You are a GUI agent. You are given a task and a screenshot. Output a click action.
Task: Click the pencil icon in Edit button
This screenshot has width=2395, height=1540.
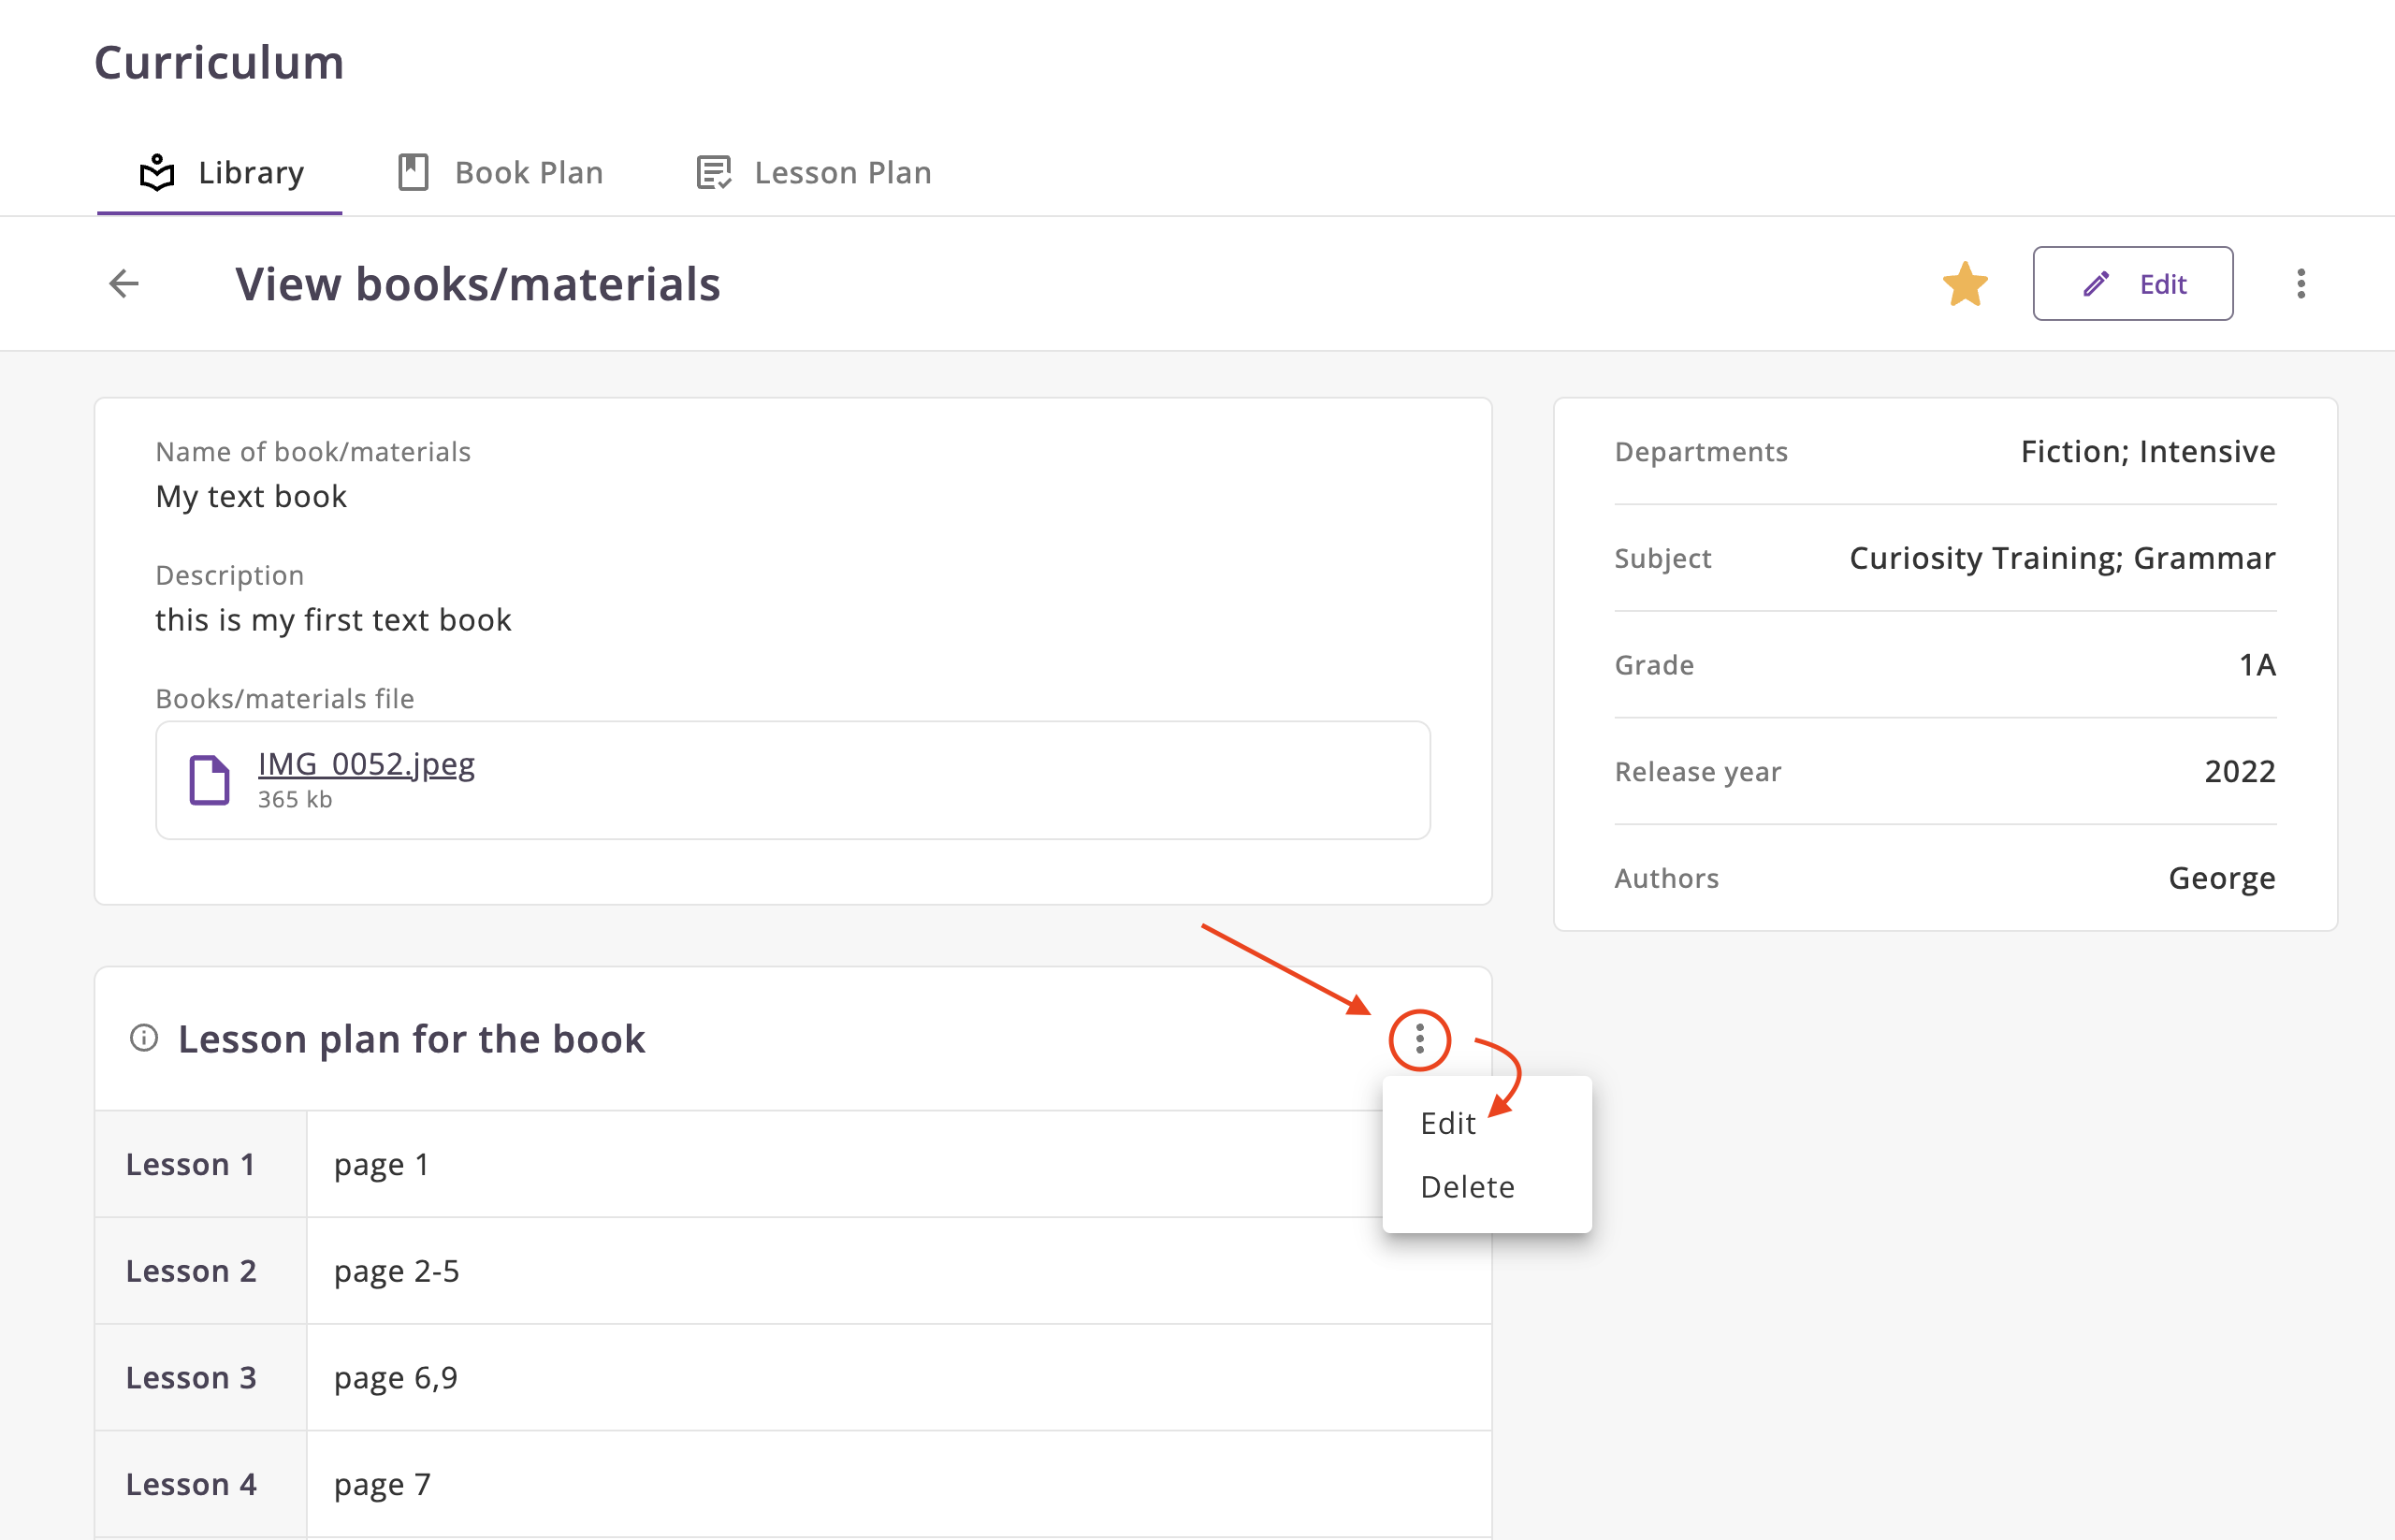coord(2095,284)
